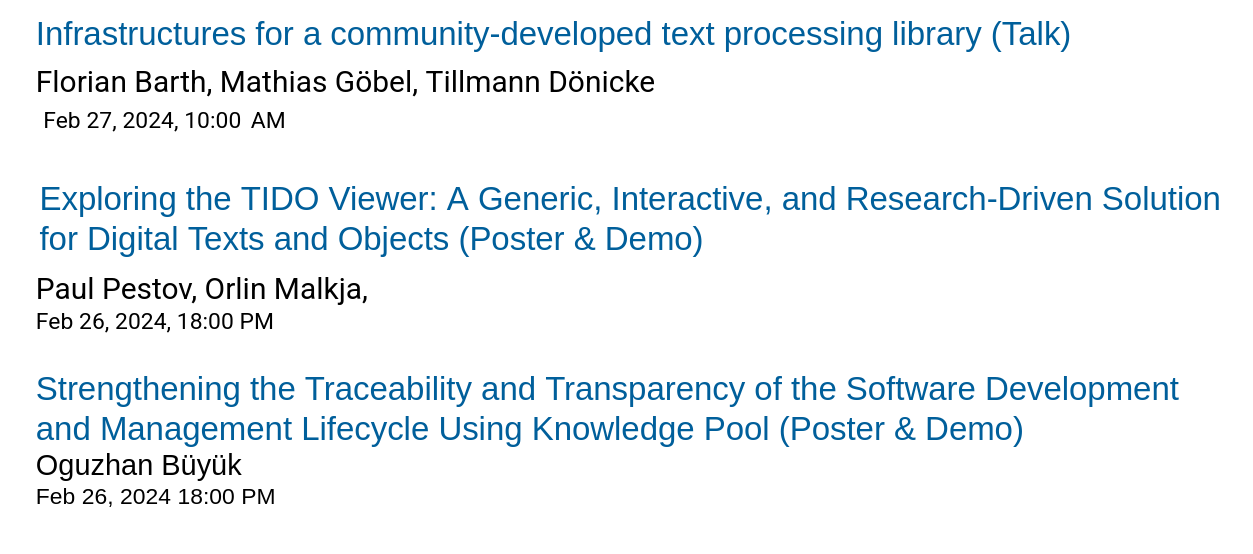Click author name Florian Barth
This screenshot has height=554, width=1253.
[121, 82]
